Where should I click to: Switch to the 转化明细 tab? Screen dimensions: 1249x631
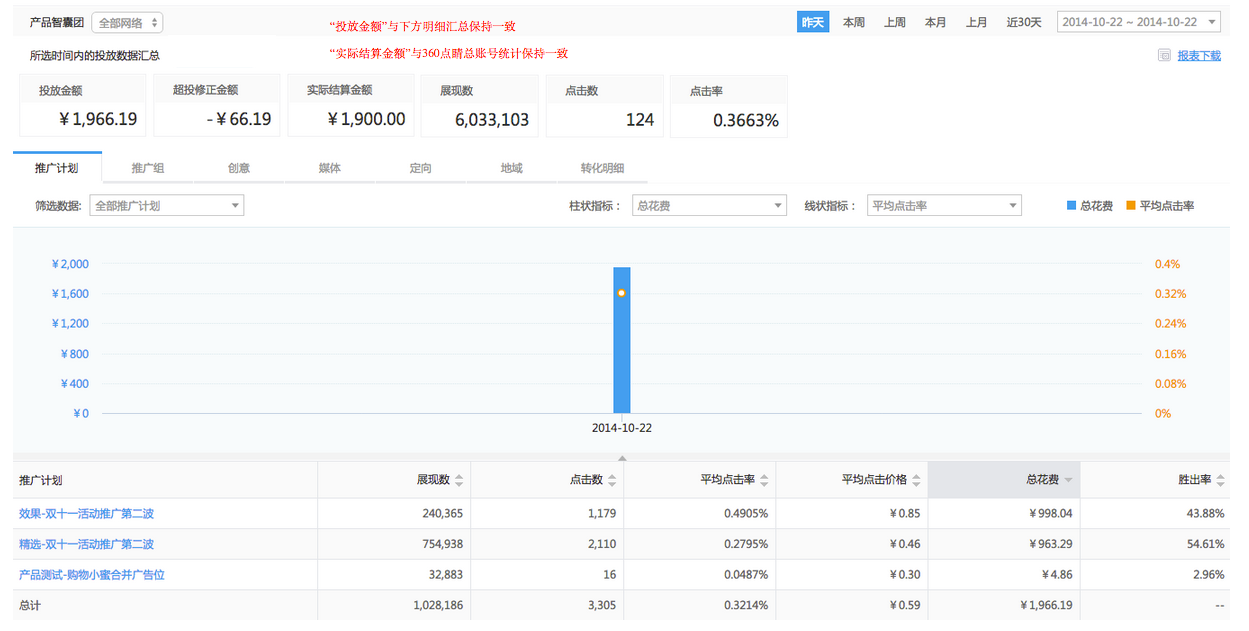pos(602,168)
